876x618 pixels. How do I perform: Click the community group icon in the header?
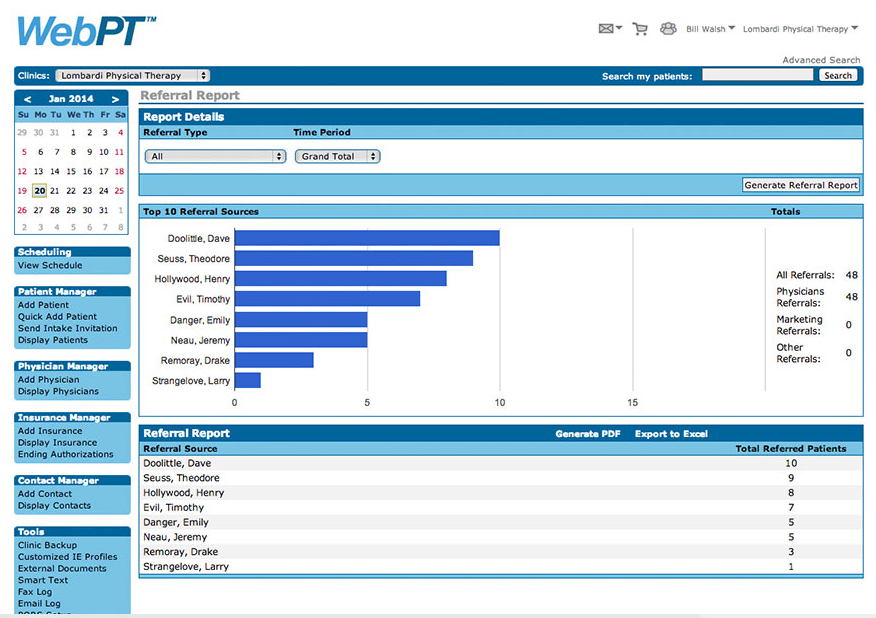(668, 29)
